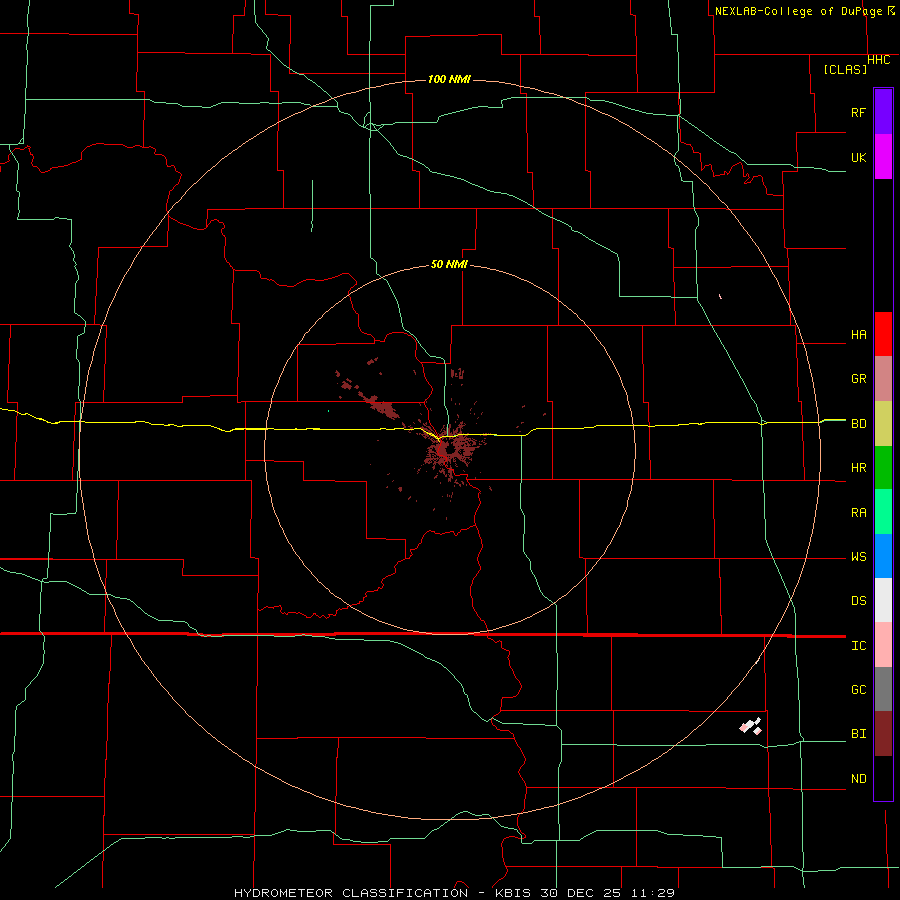The image size is (900, 900).
Task: Click the UK legend label
Action: (858, 158)
